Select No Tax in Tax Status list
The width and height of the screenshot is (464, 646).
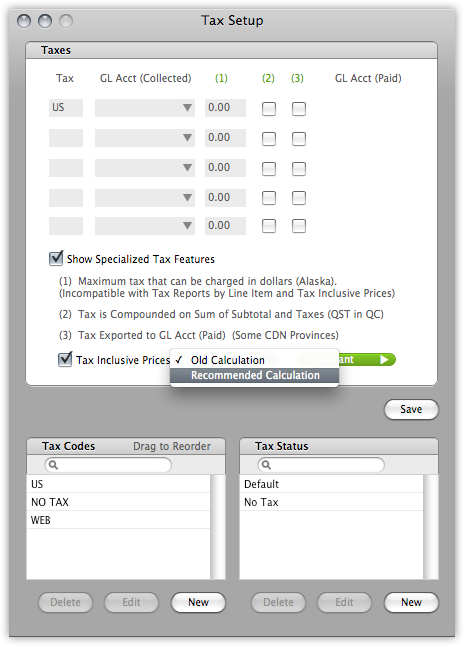coord(331,502)
